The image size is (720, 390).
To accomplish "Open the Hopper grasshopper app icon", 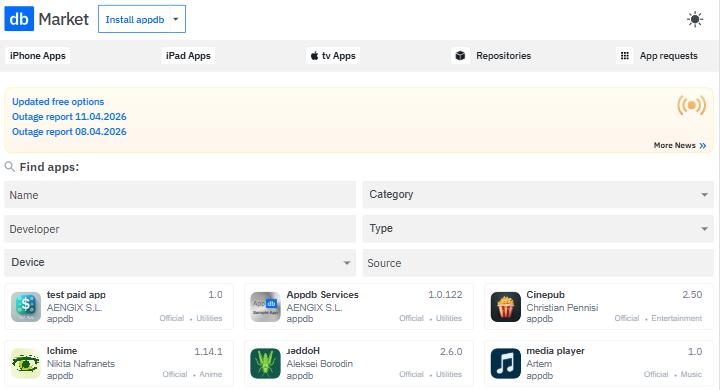I will (x=265, y=363).
